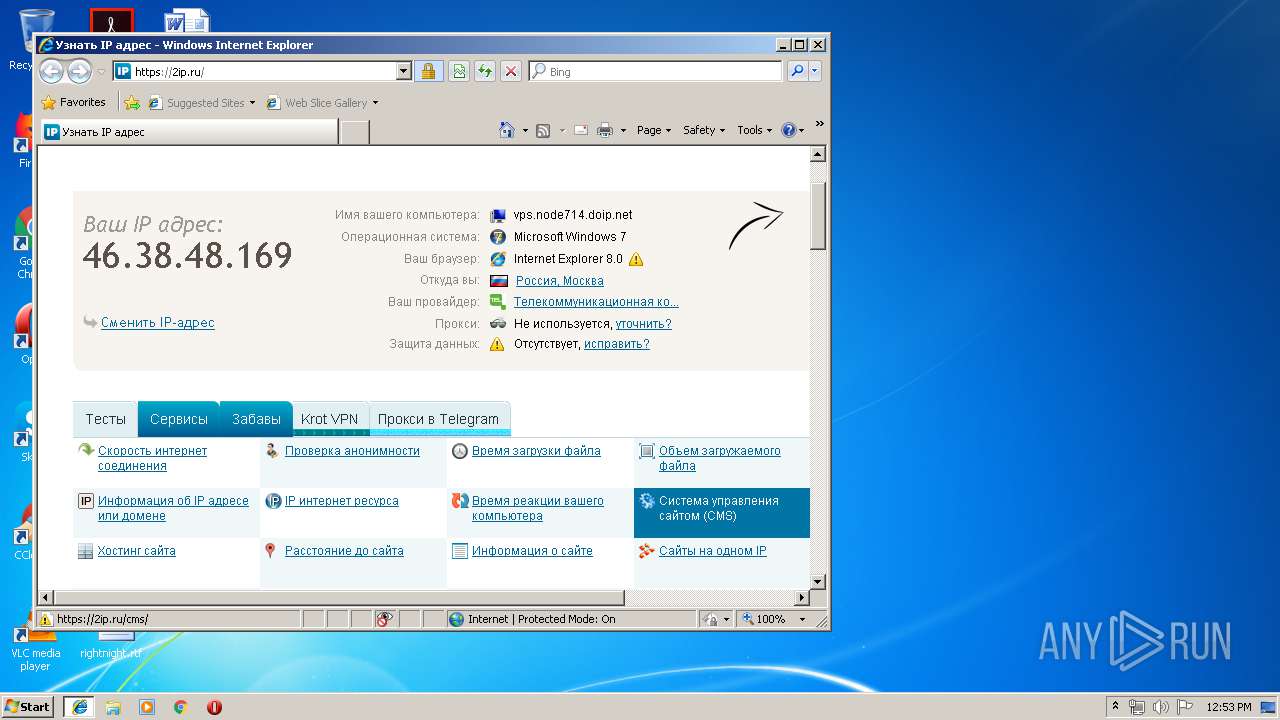
Task: Click the security lock icon
Action: coord(428,71)
